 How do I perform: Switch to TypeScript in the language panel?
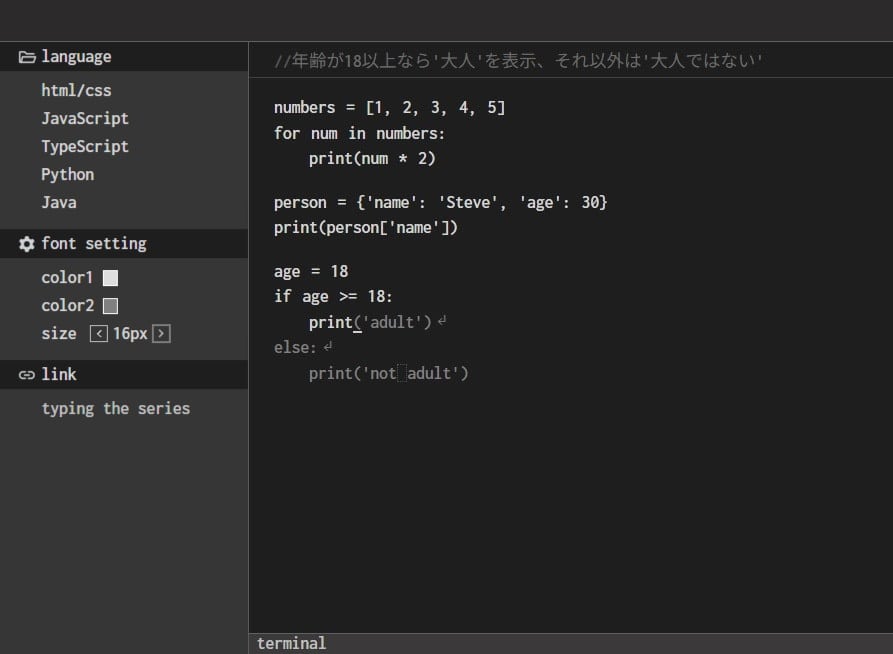[84, 146]
